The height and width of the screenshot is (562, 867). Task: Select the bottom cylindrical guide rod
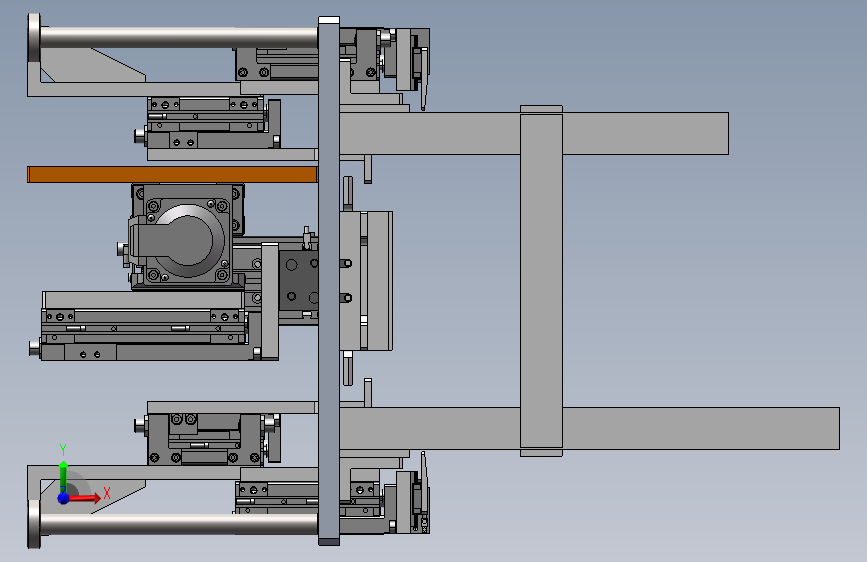tap(178, 524)
